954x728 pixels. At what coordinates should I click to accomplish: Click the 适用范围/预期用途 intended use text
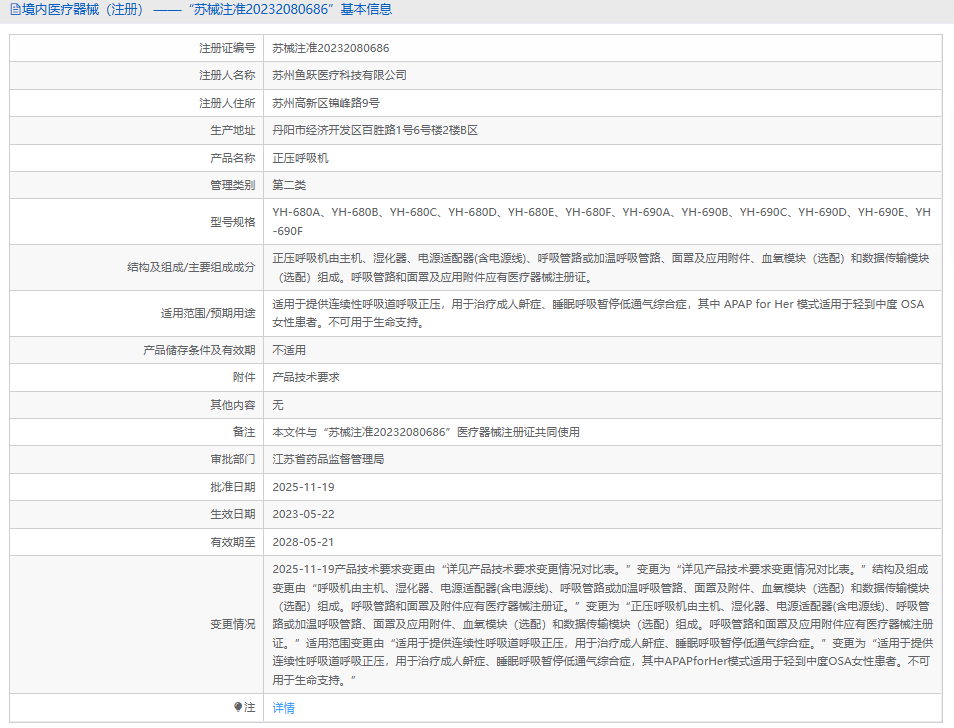[598, 313]
